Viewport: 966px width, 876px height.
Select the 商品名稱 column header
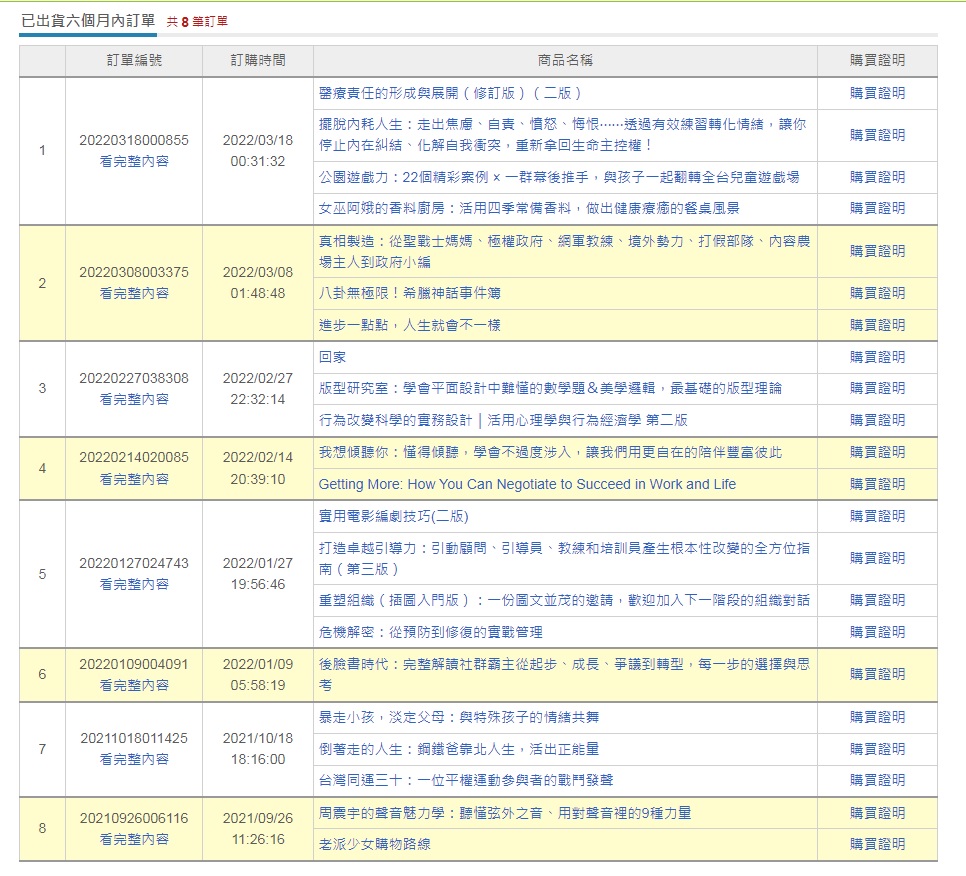(565, 60)
